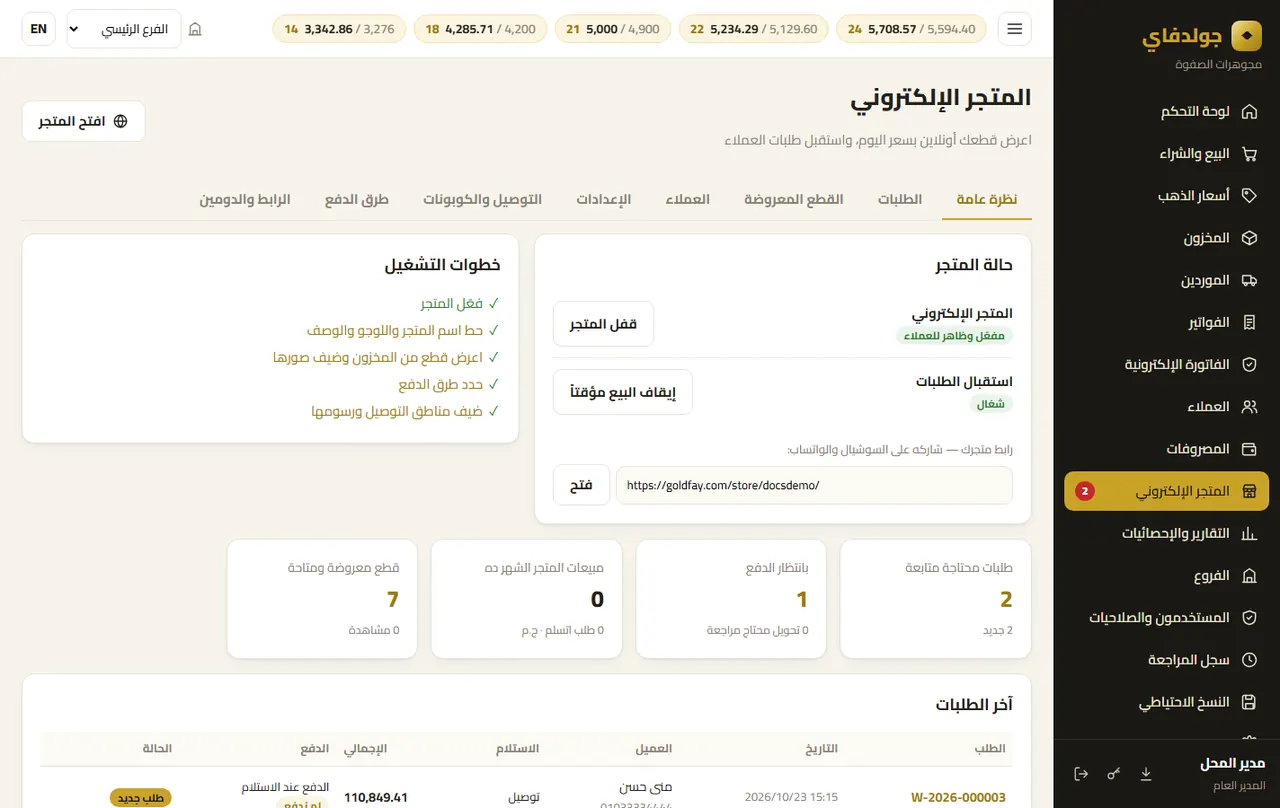Click the store URL input field
Viewport: 1280px width, 808px height.
tap(814, 485)
